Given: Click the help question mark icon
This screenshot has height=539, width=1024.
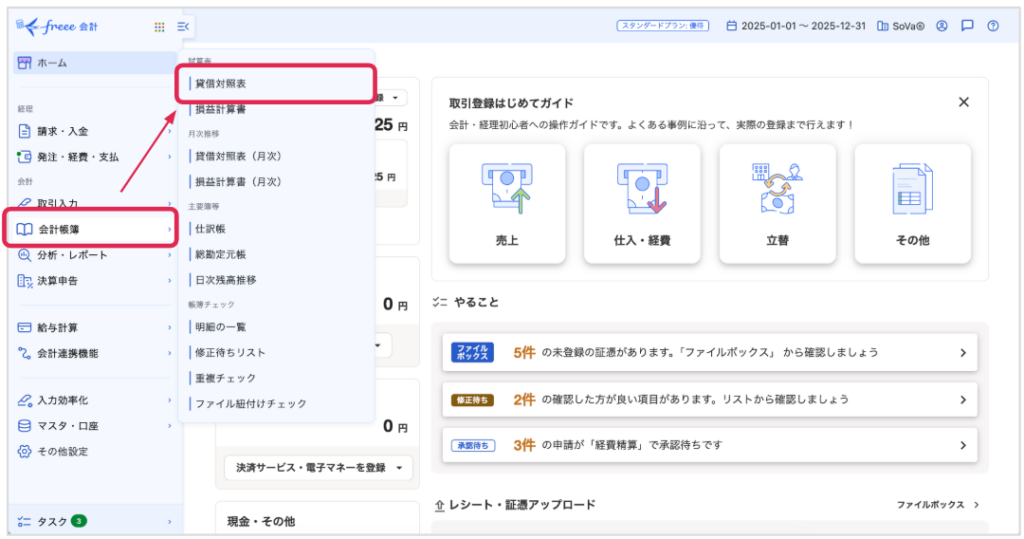Looking at the screenshot, I should point(992,26).
